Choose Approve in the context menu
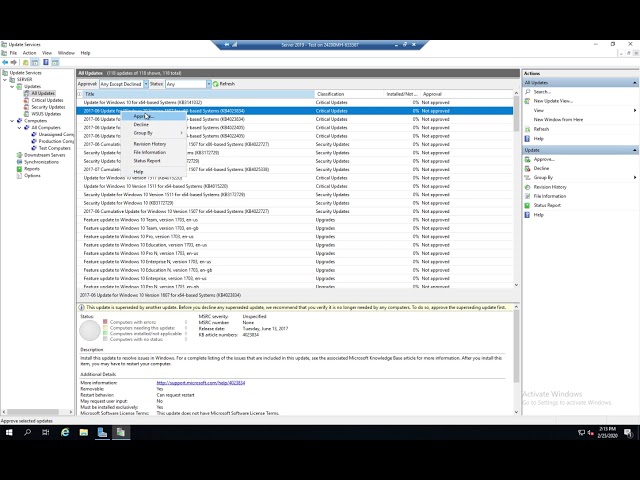 tap(154, 116)
